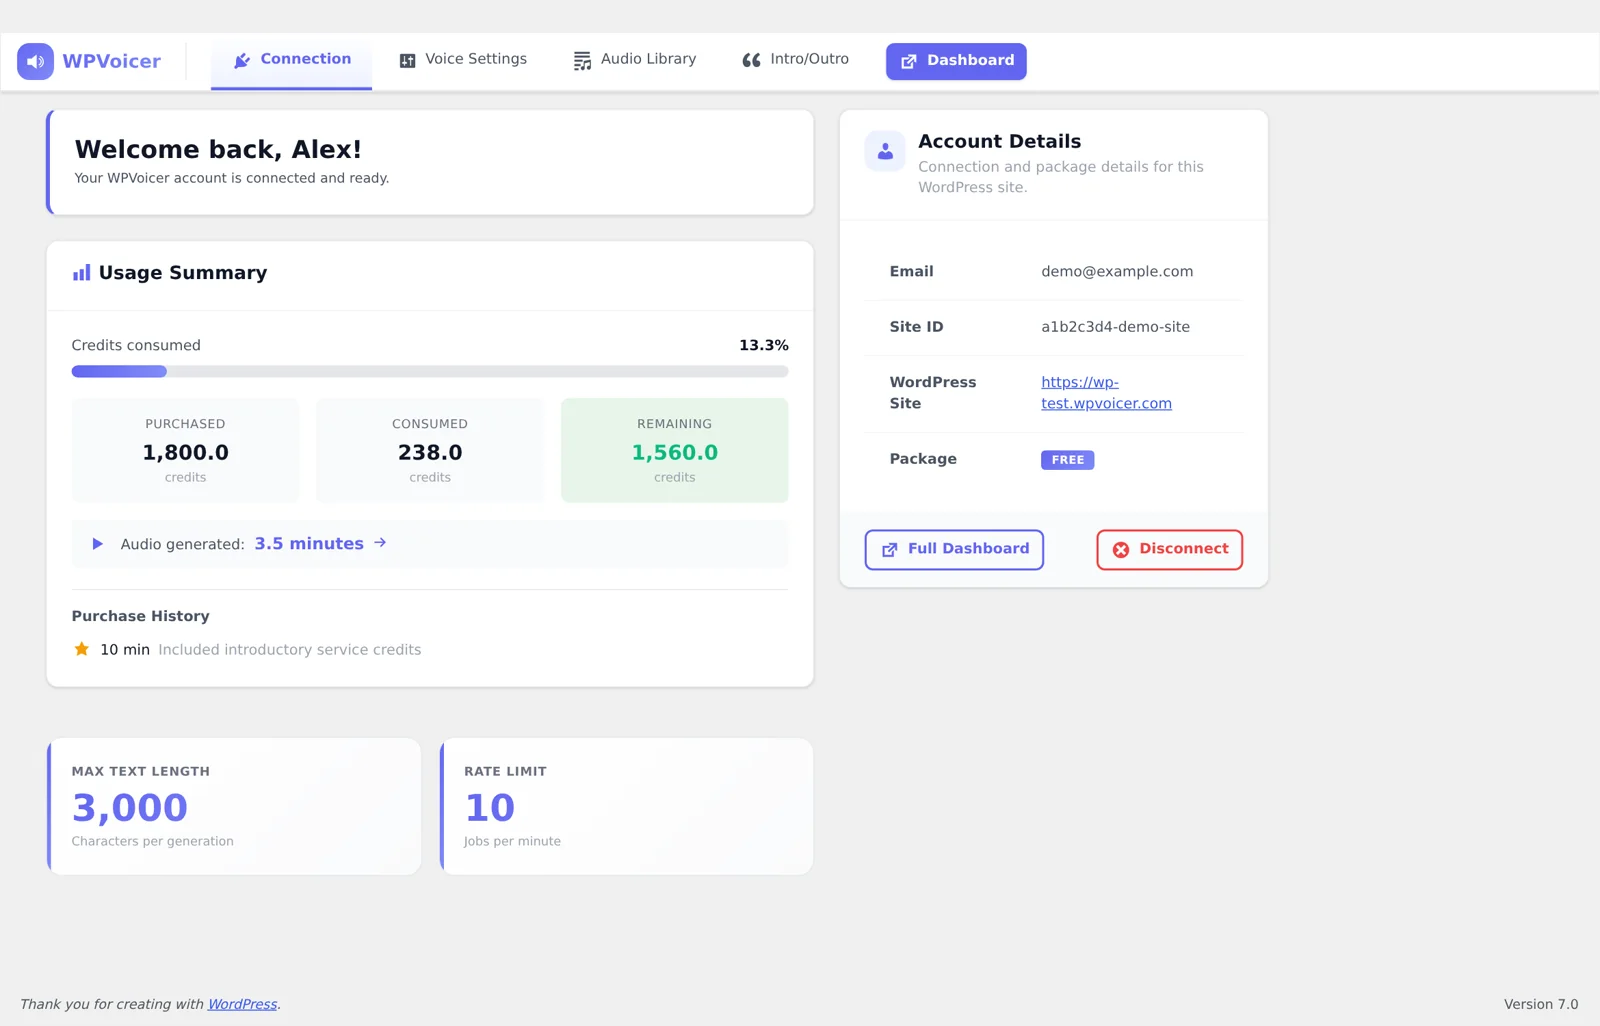This screenshot has width=1600, height=1026.
Task: Click the Intro/Outro quote icon
Action: pos(751,61)
